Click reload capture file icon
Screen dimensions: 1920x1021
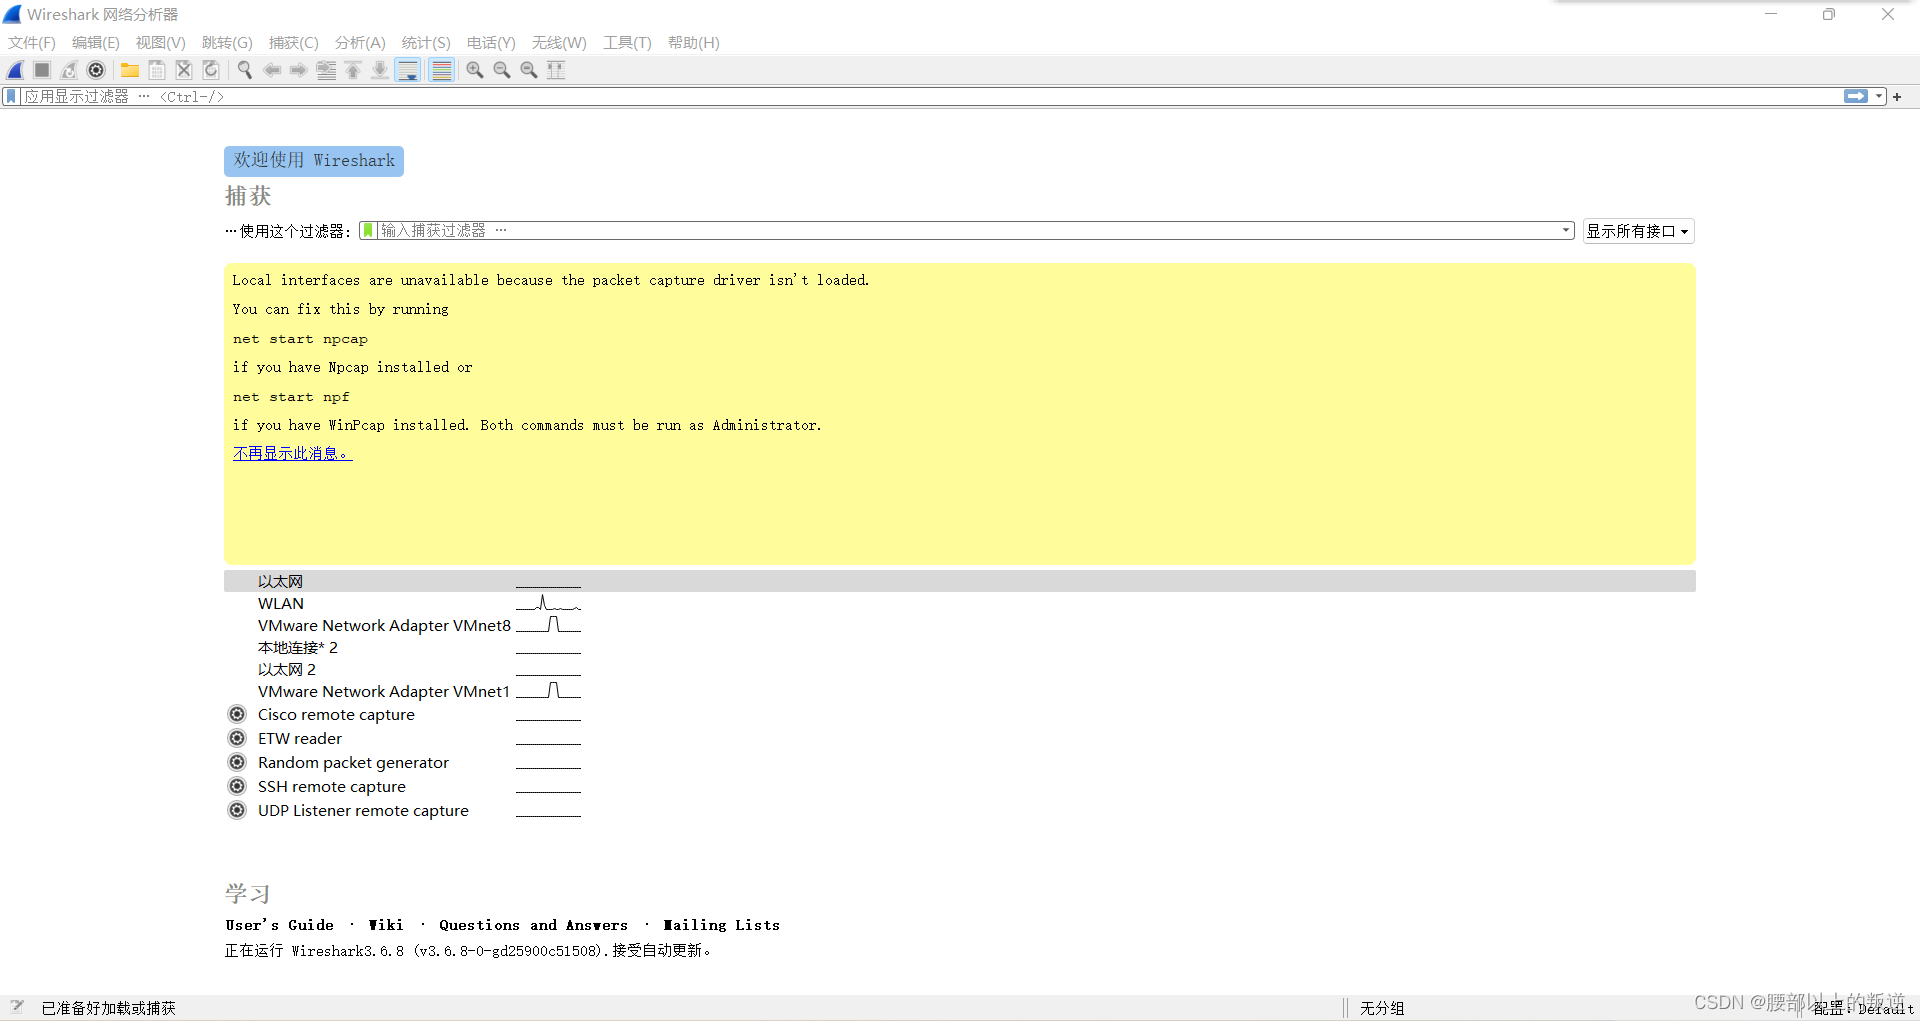pos(211,70)
